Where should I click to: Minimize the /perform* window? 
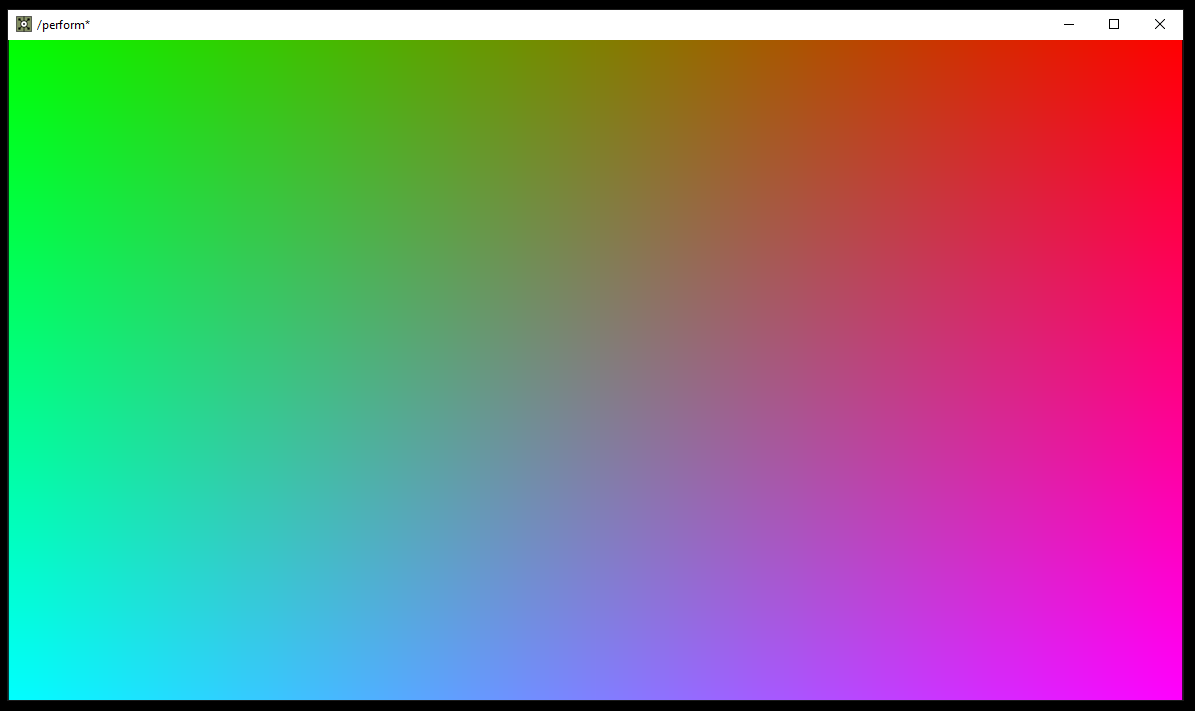1068,24
